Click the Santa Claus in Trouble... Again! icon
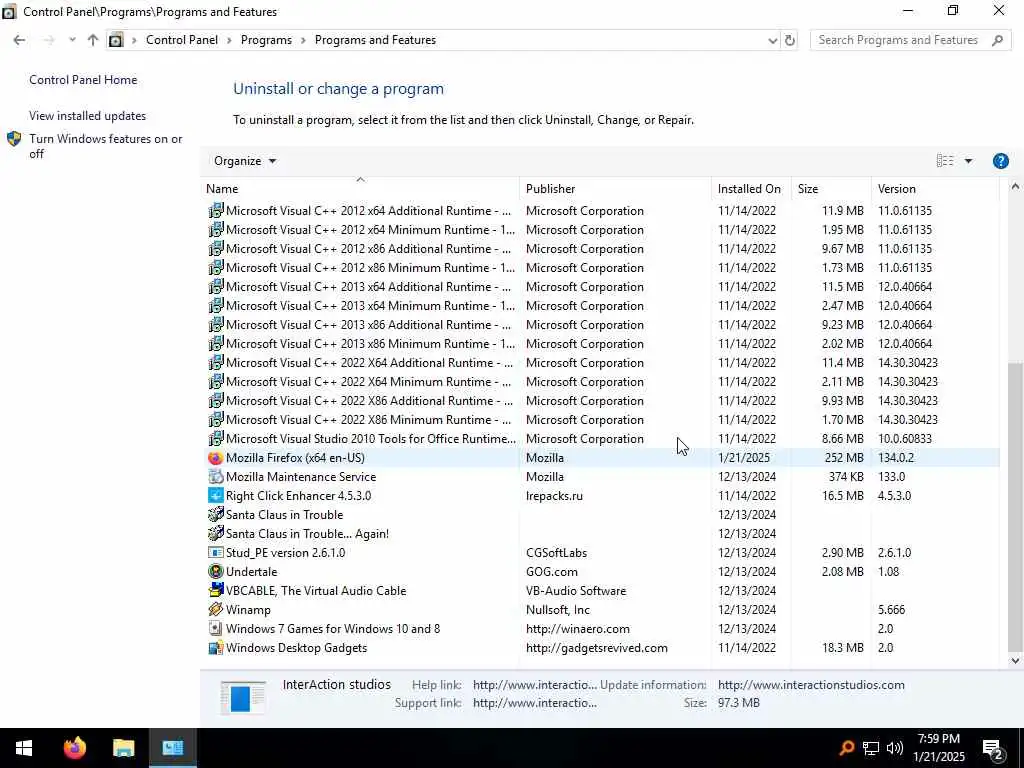Screen dimensions: 1024x768 (x=216, y=534)
